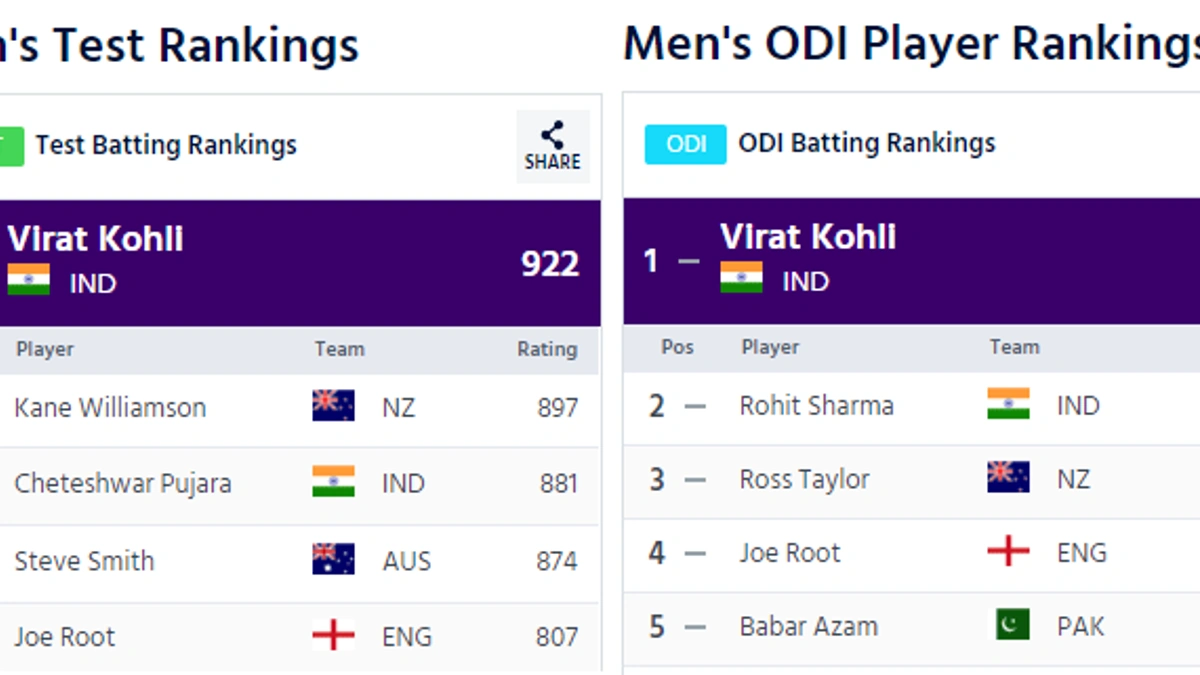The image size is (1200, 675).
Task: Click the Share icon button
Action: (552, 146)
